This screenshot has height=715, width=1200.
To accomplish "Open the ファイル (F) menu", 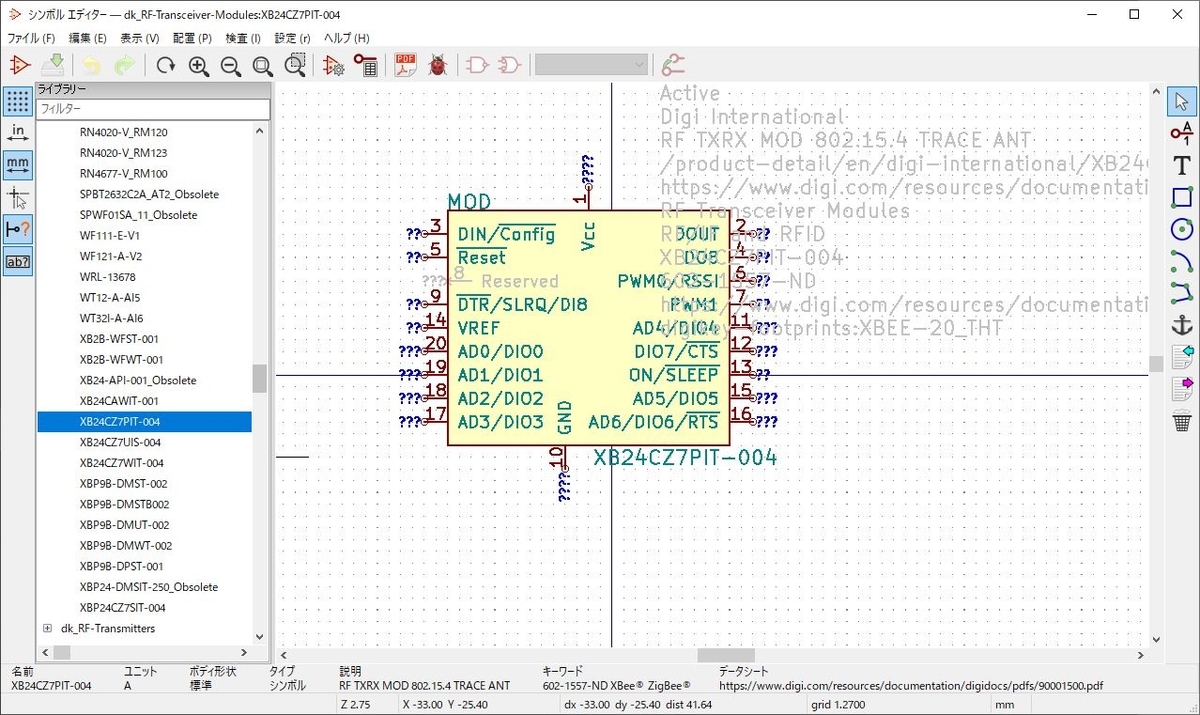I will pos(31,38).
